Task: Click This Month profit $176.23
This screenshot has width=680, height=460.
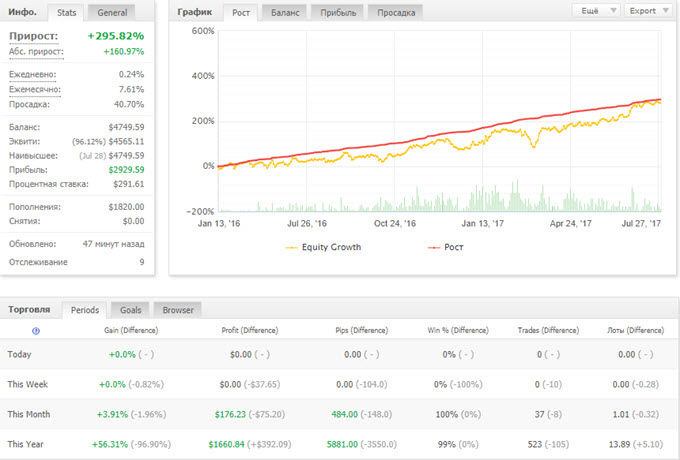Action: [x=230, y=414]
